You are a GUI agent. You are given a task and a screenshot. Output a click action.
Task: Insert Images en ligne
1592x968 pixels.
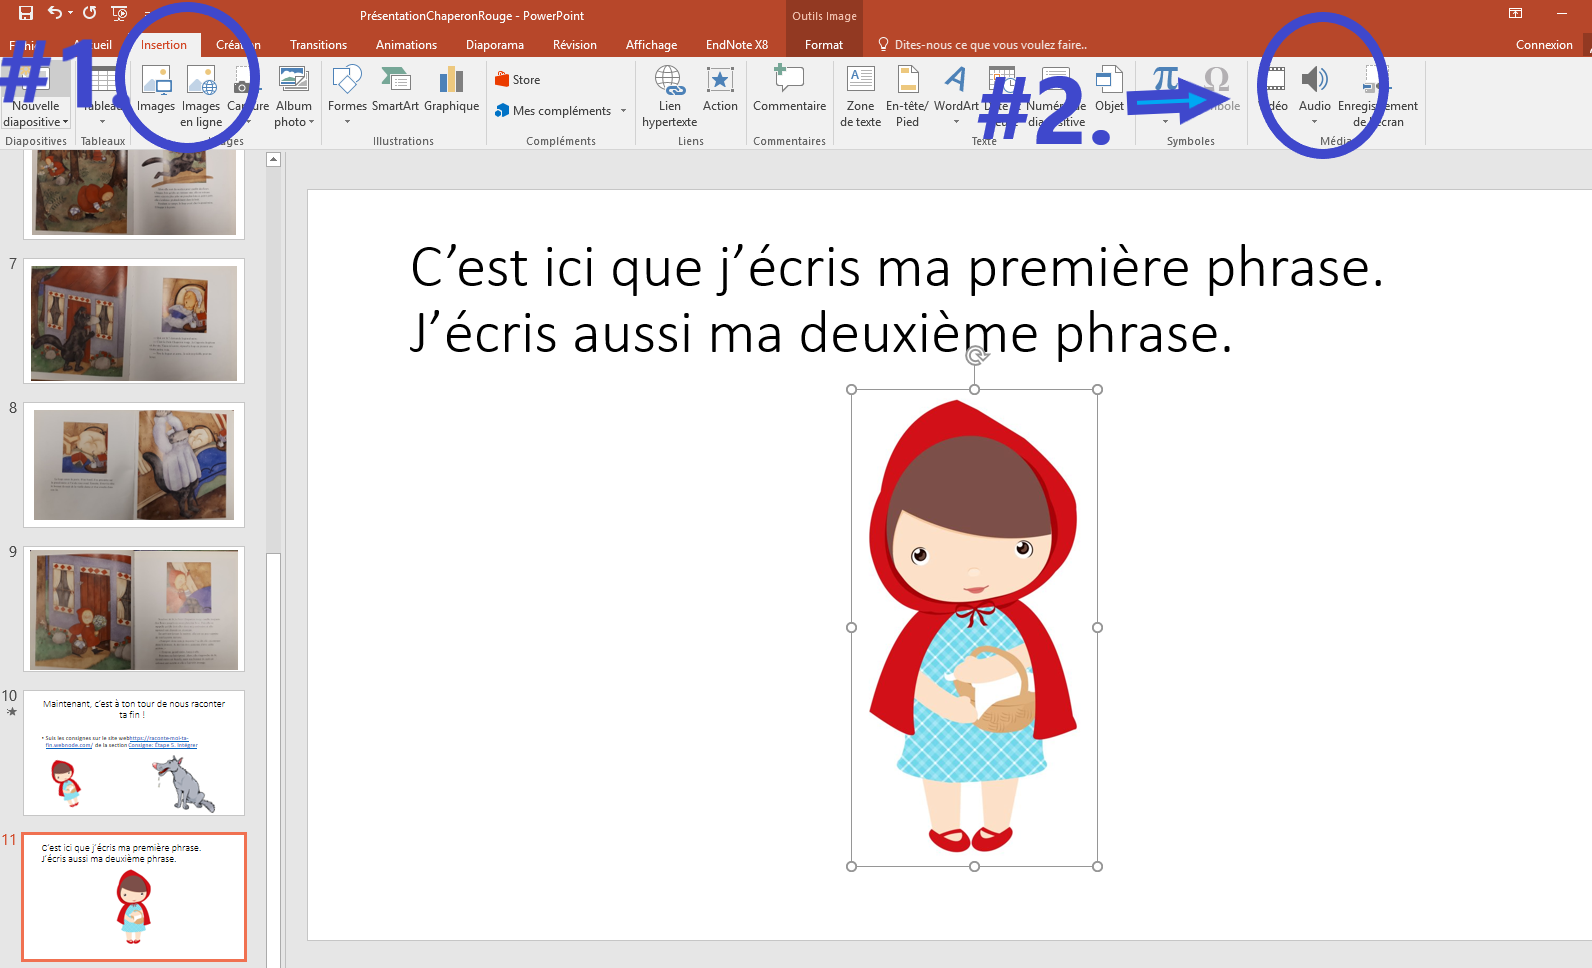coord(201,97)
